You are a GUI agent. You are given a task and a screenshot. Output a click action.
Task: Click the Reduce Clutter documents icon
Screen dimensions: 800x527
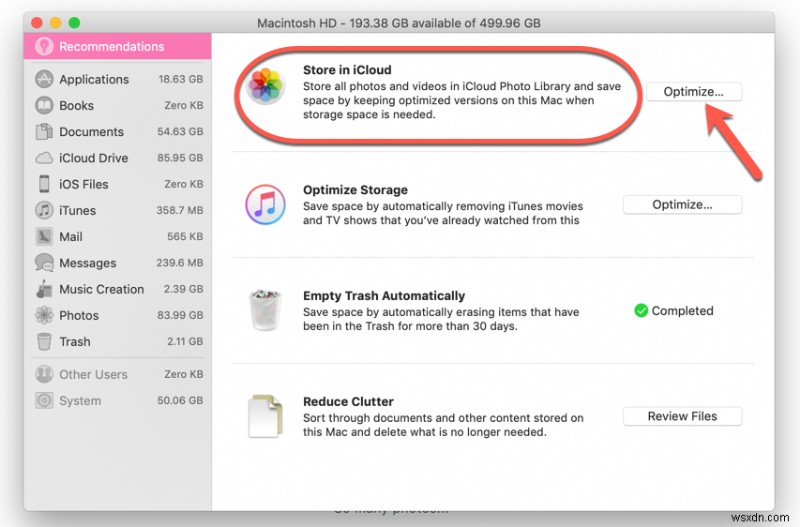tap(265, 416)
